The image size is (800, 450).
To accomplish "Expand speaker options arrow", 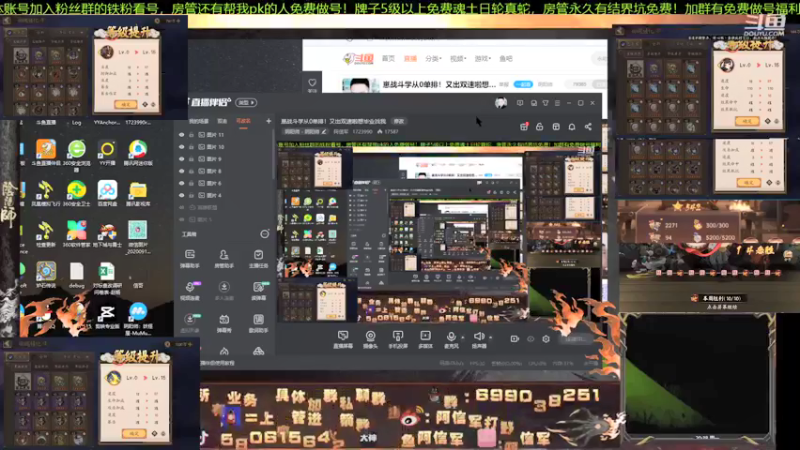I will [x=490, y=337].
